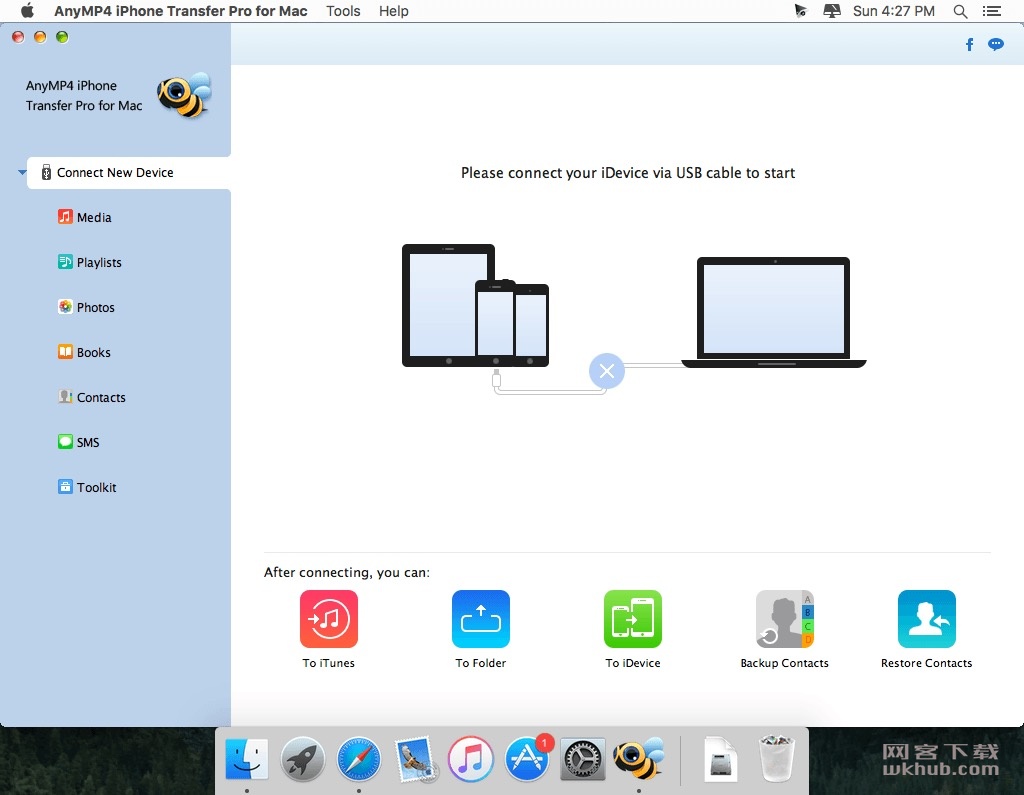
Task: Click the 'To iTunes' label
Action: tap(328, 663)
